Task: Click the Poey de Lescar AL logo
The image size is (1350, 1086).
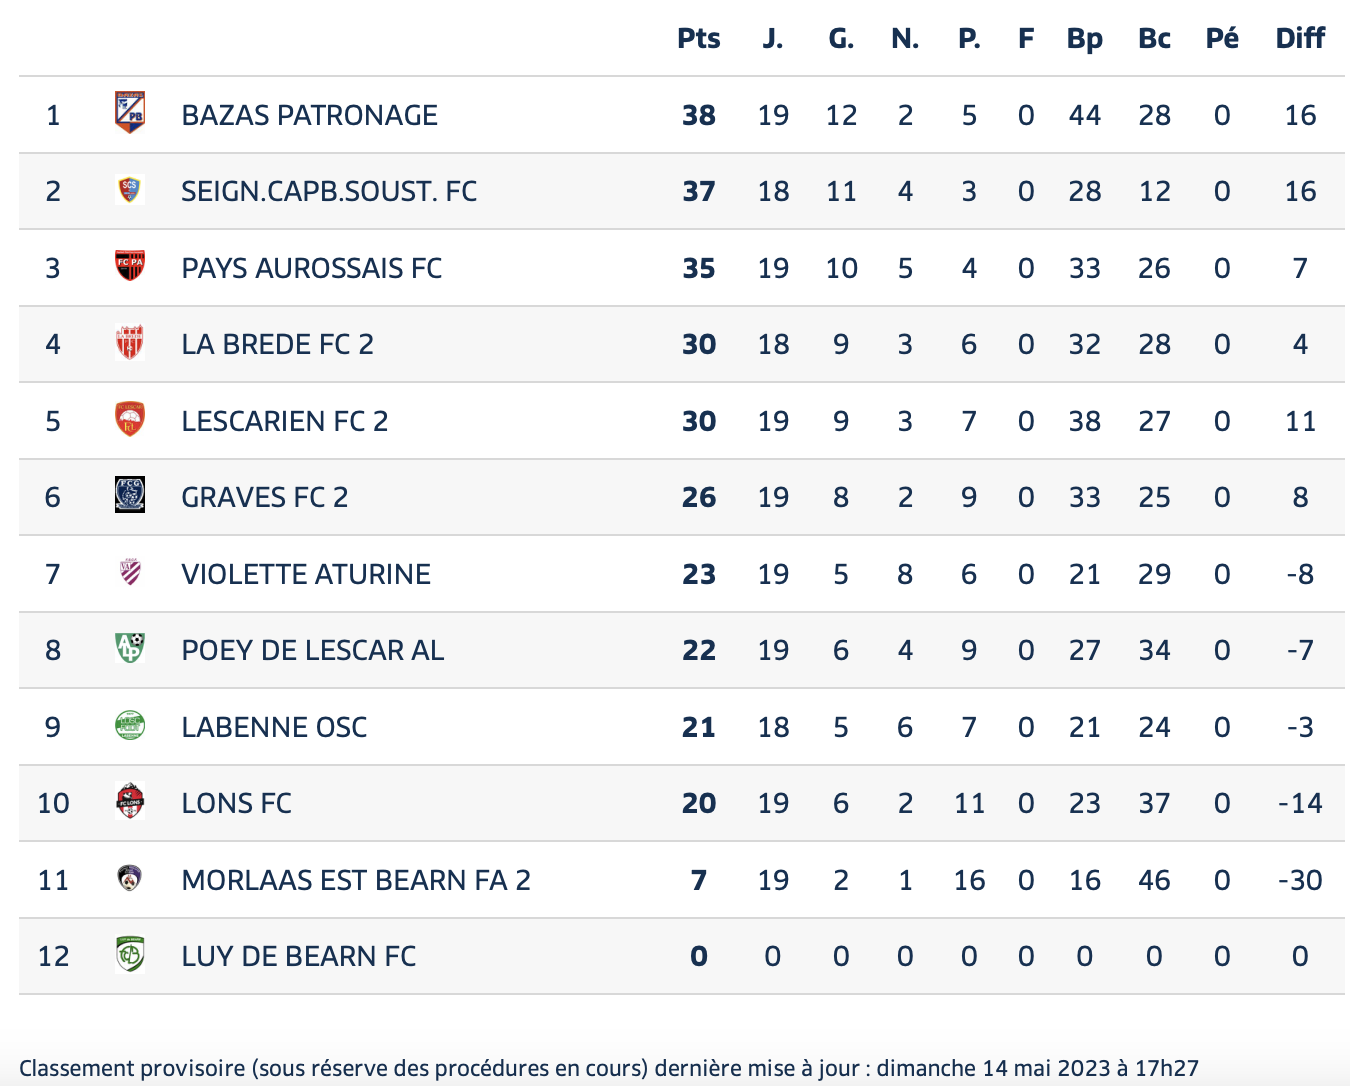Action: (x=130, y=648)
